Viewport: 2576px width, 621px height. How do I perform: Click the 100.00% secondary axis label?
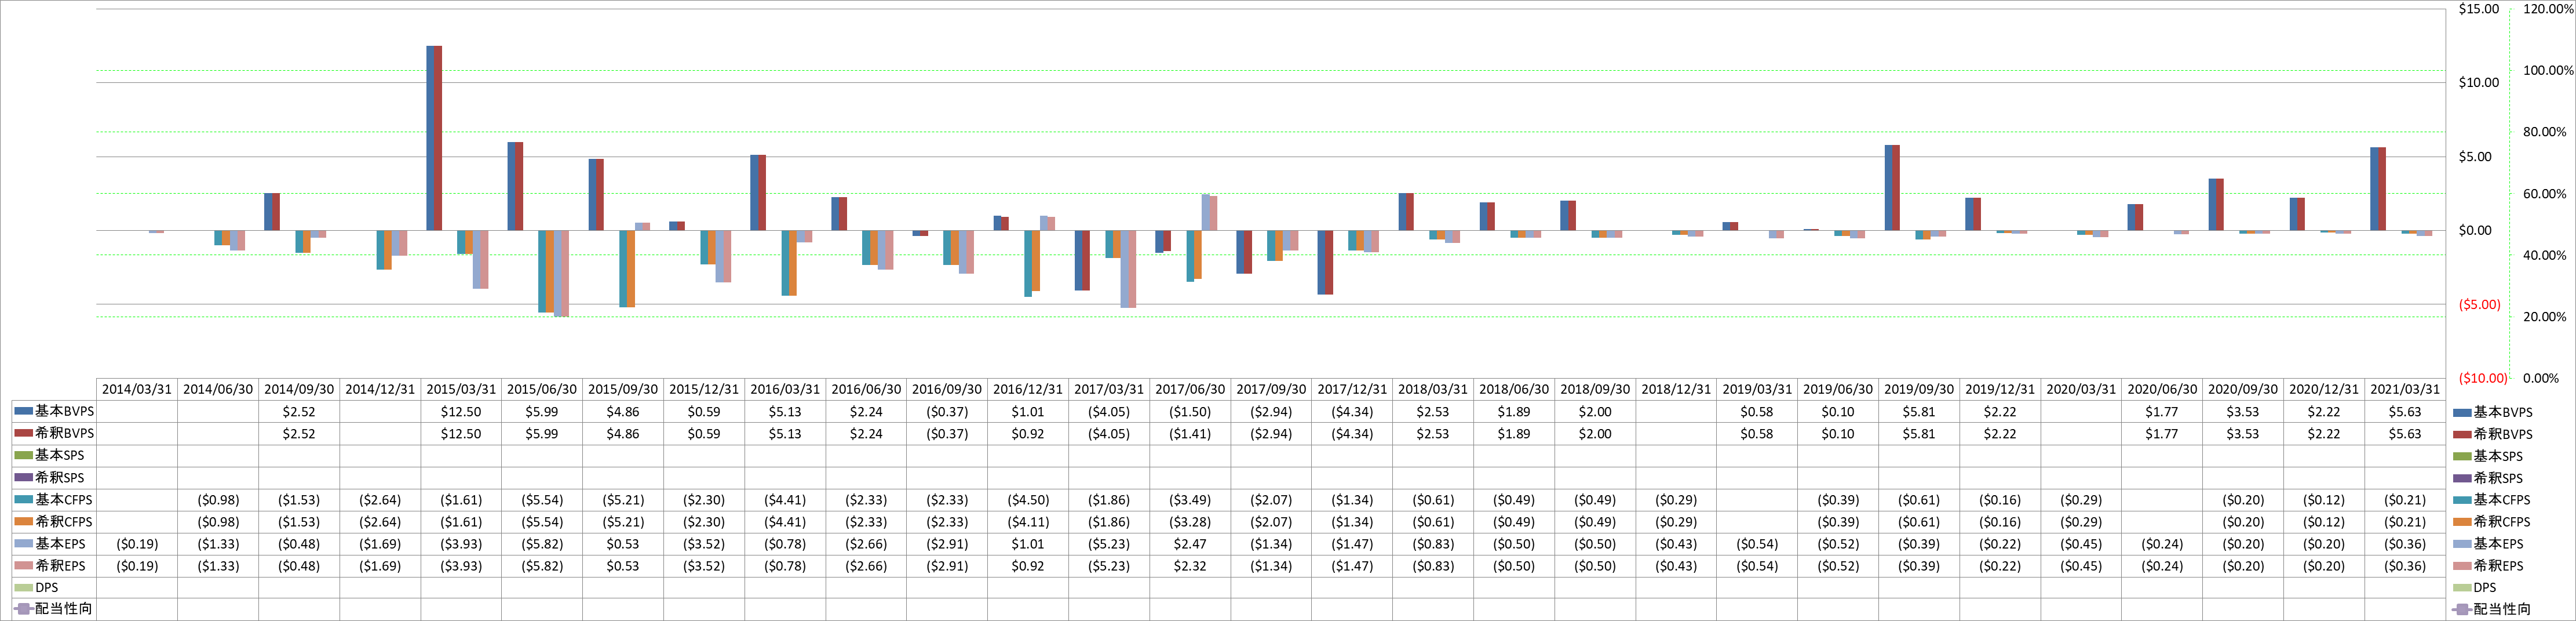(x=2548, y=70)
